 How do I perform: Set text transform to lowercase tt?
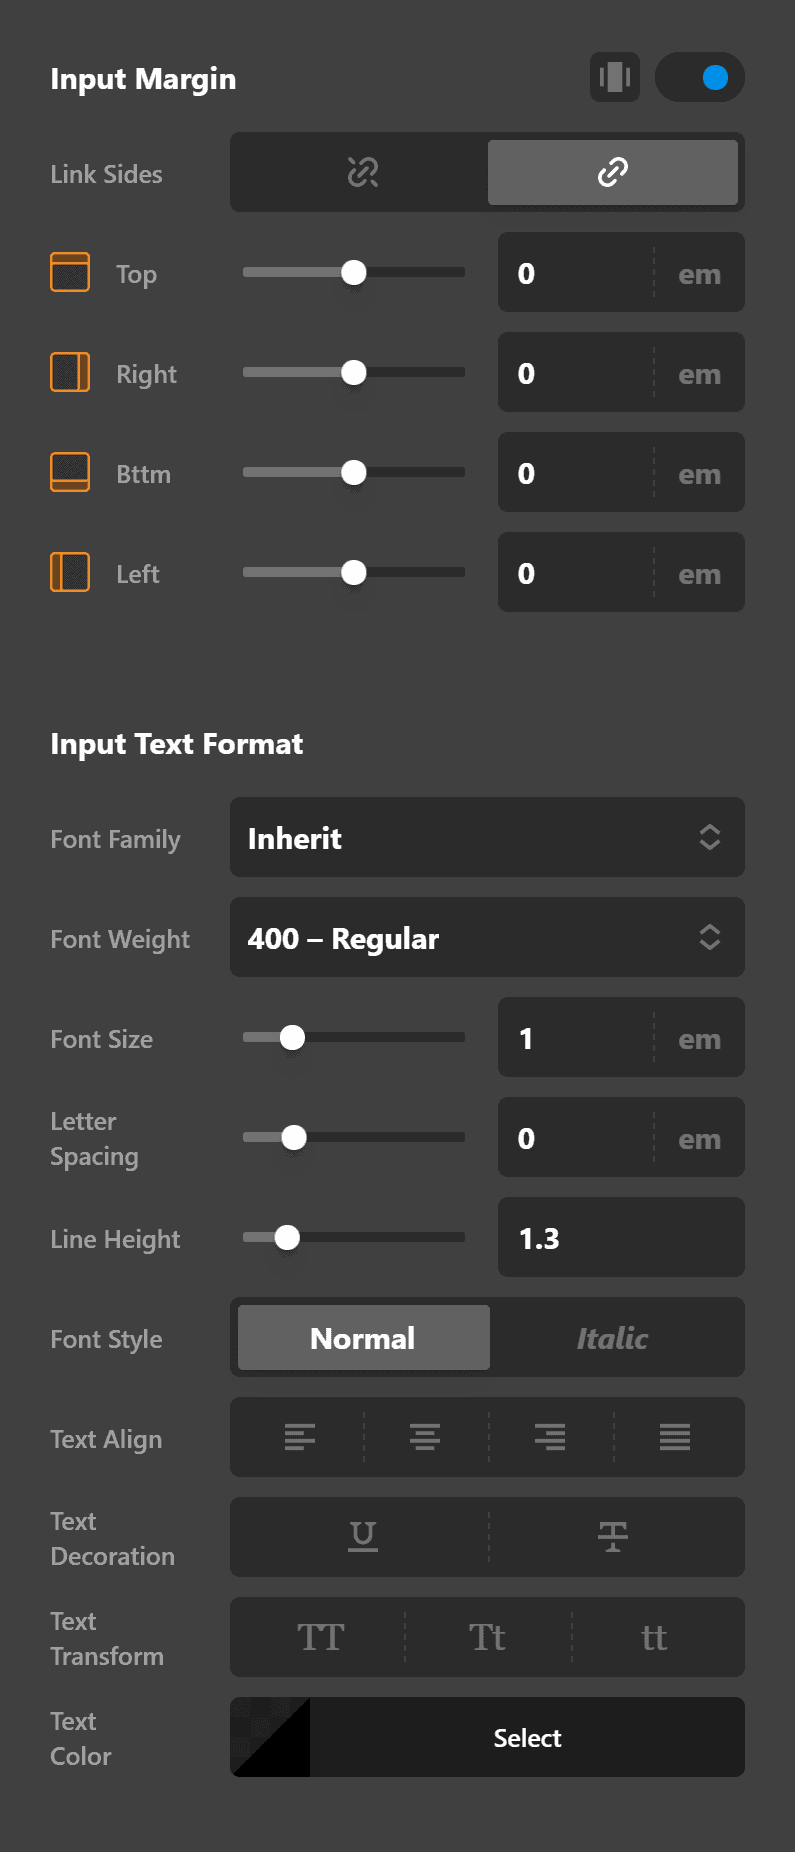654,1637
